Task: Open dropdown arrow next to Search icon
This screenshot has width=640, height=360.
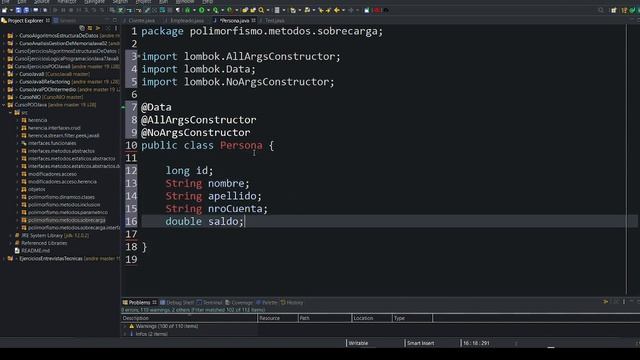Action: pos(268,10)
